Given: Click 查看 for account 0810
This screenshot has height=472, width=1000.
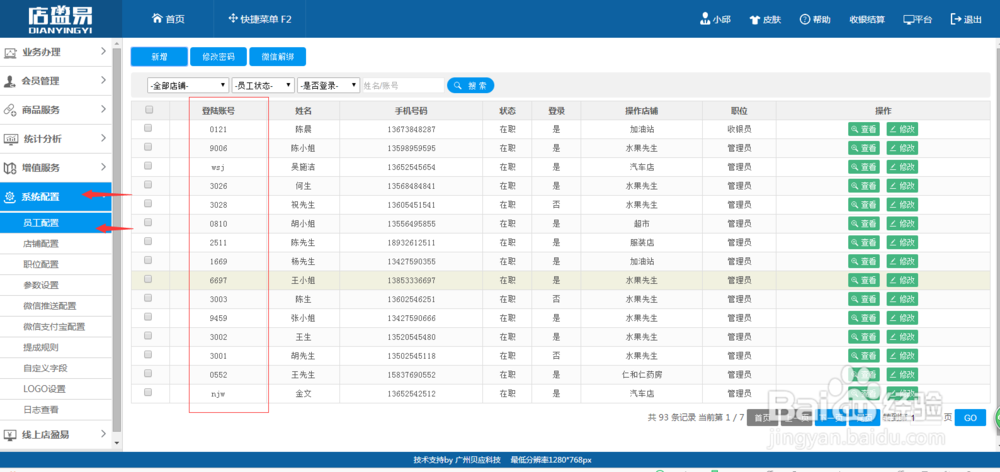Looking at the screenshot, I should (864, 223).
